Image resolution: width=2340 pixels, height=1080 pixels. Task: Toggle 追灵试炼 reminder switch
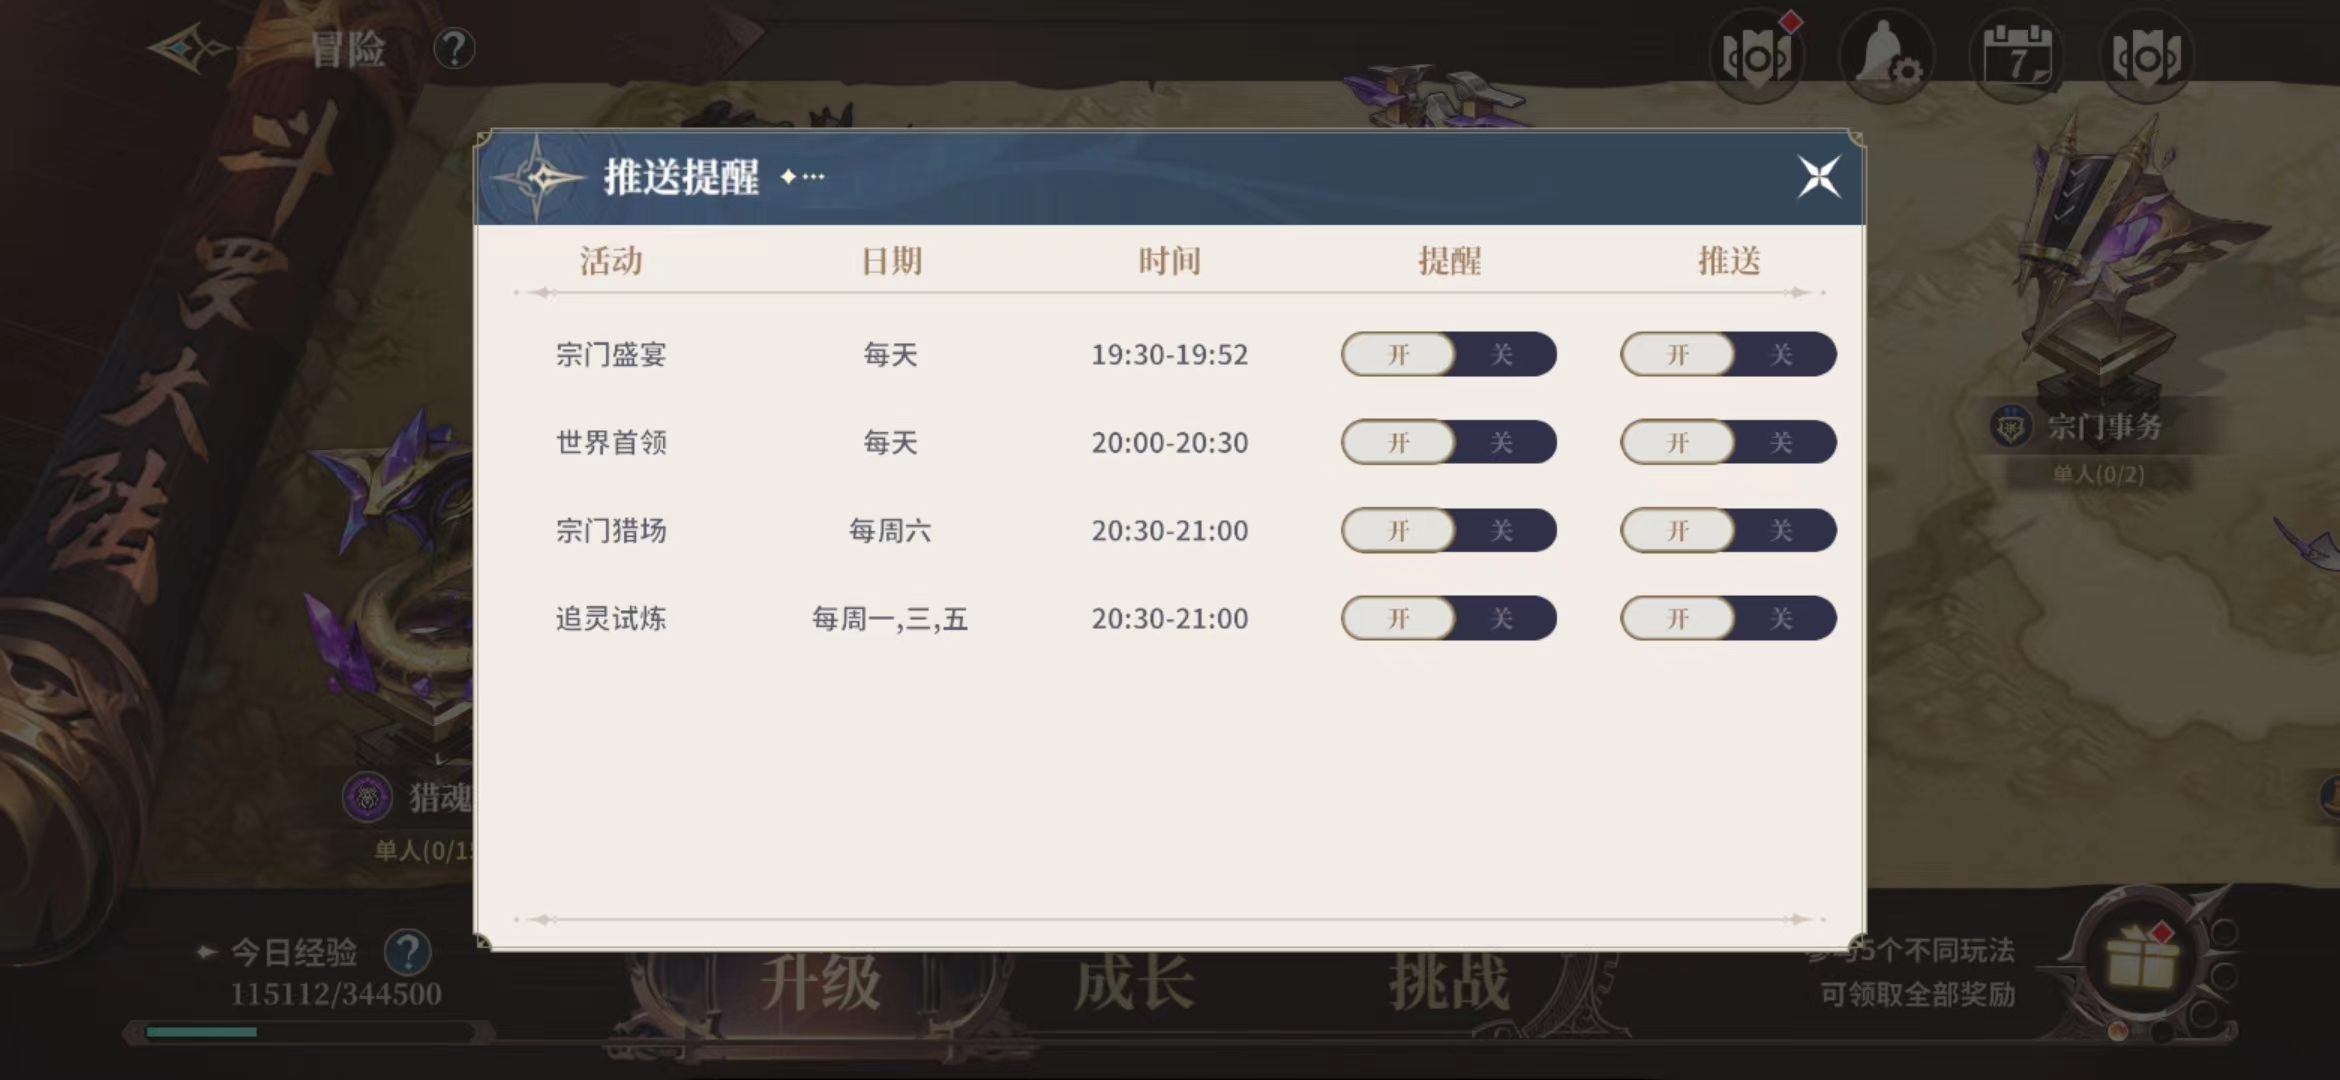coord(1448,619)
